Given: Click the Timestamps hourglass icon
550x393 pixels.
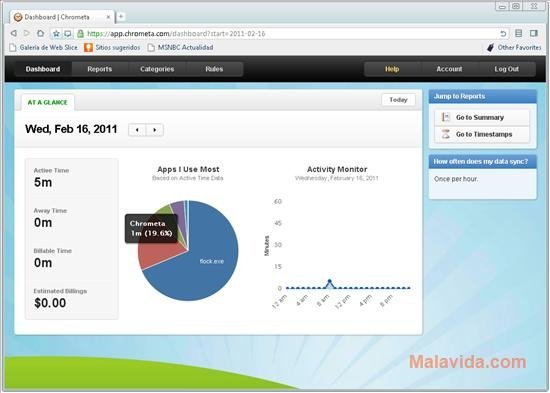Looking at the screenshot, I should (446, 134).
